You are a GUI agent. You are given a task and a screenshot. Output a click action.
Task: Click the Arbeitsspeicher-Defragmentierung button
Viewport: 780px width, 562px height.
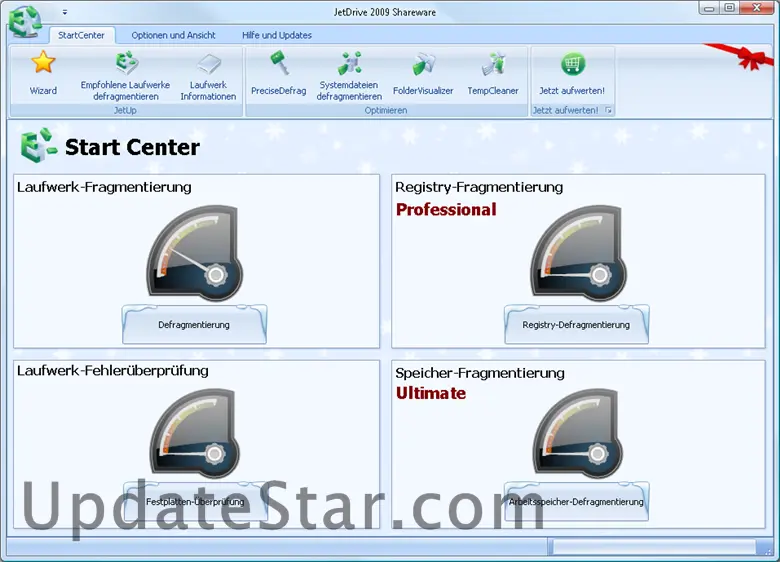[577, 502]
